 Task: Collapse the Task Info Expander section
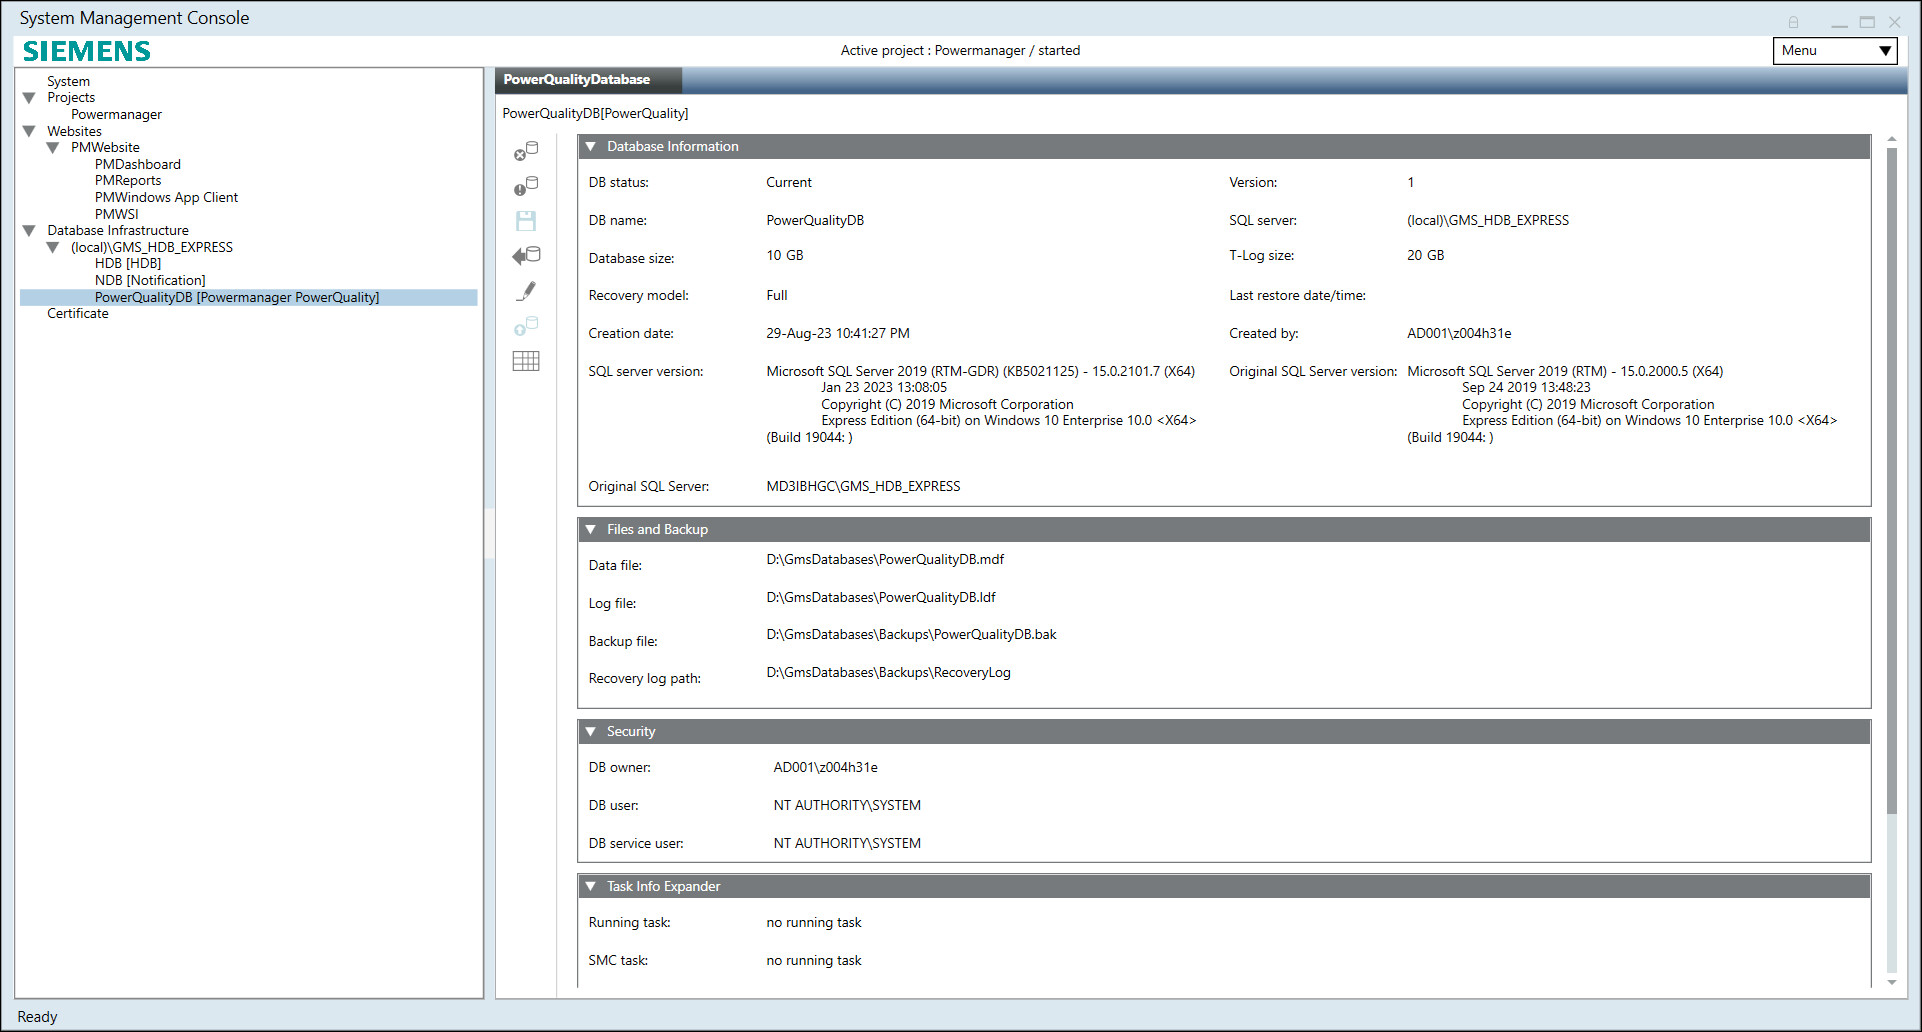tap(591, 887)
